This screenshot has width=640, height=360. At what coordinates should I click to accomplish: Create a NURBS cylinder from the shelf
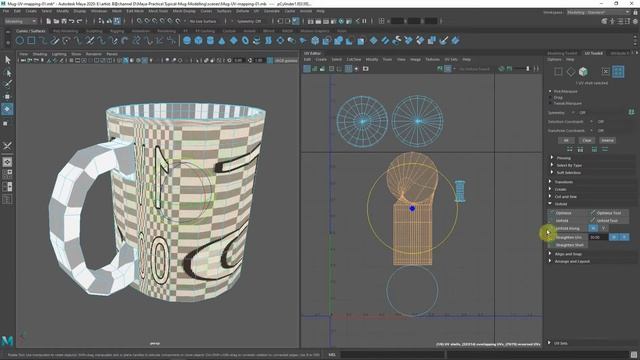210,40
